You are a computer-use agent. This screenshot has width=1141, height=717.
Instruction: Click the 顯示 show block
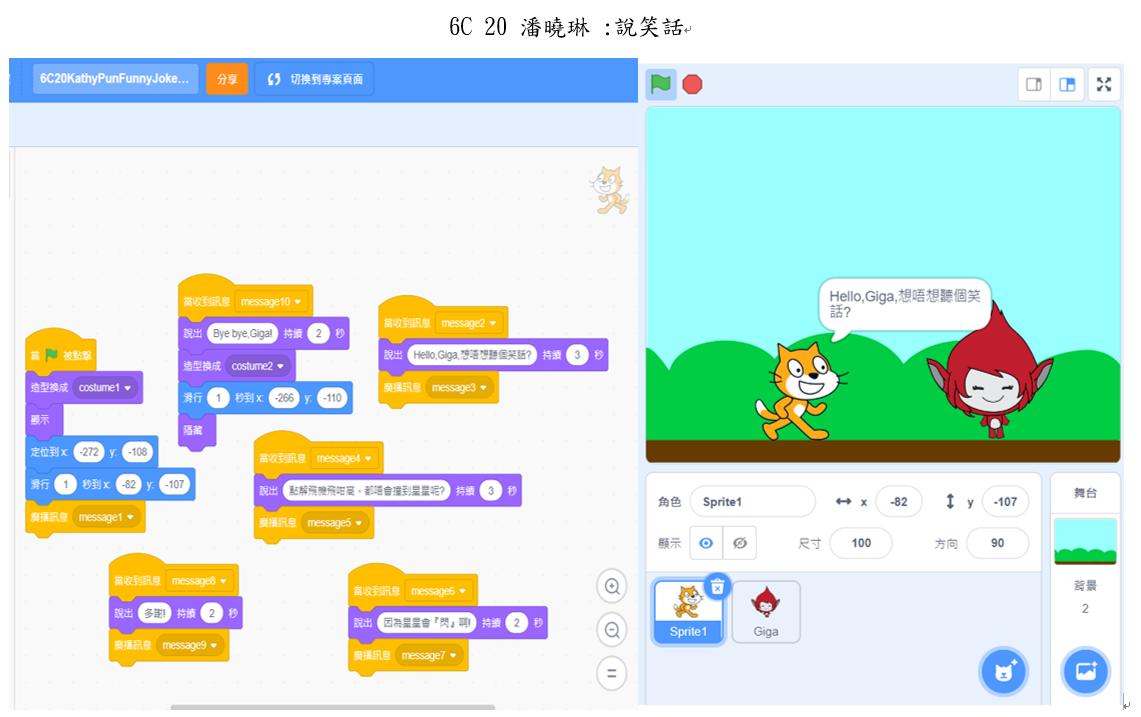point(44,419)
